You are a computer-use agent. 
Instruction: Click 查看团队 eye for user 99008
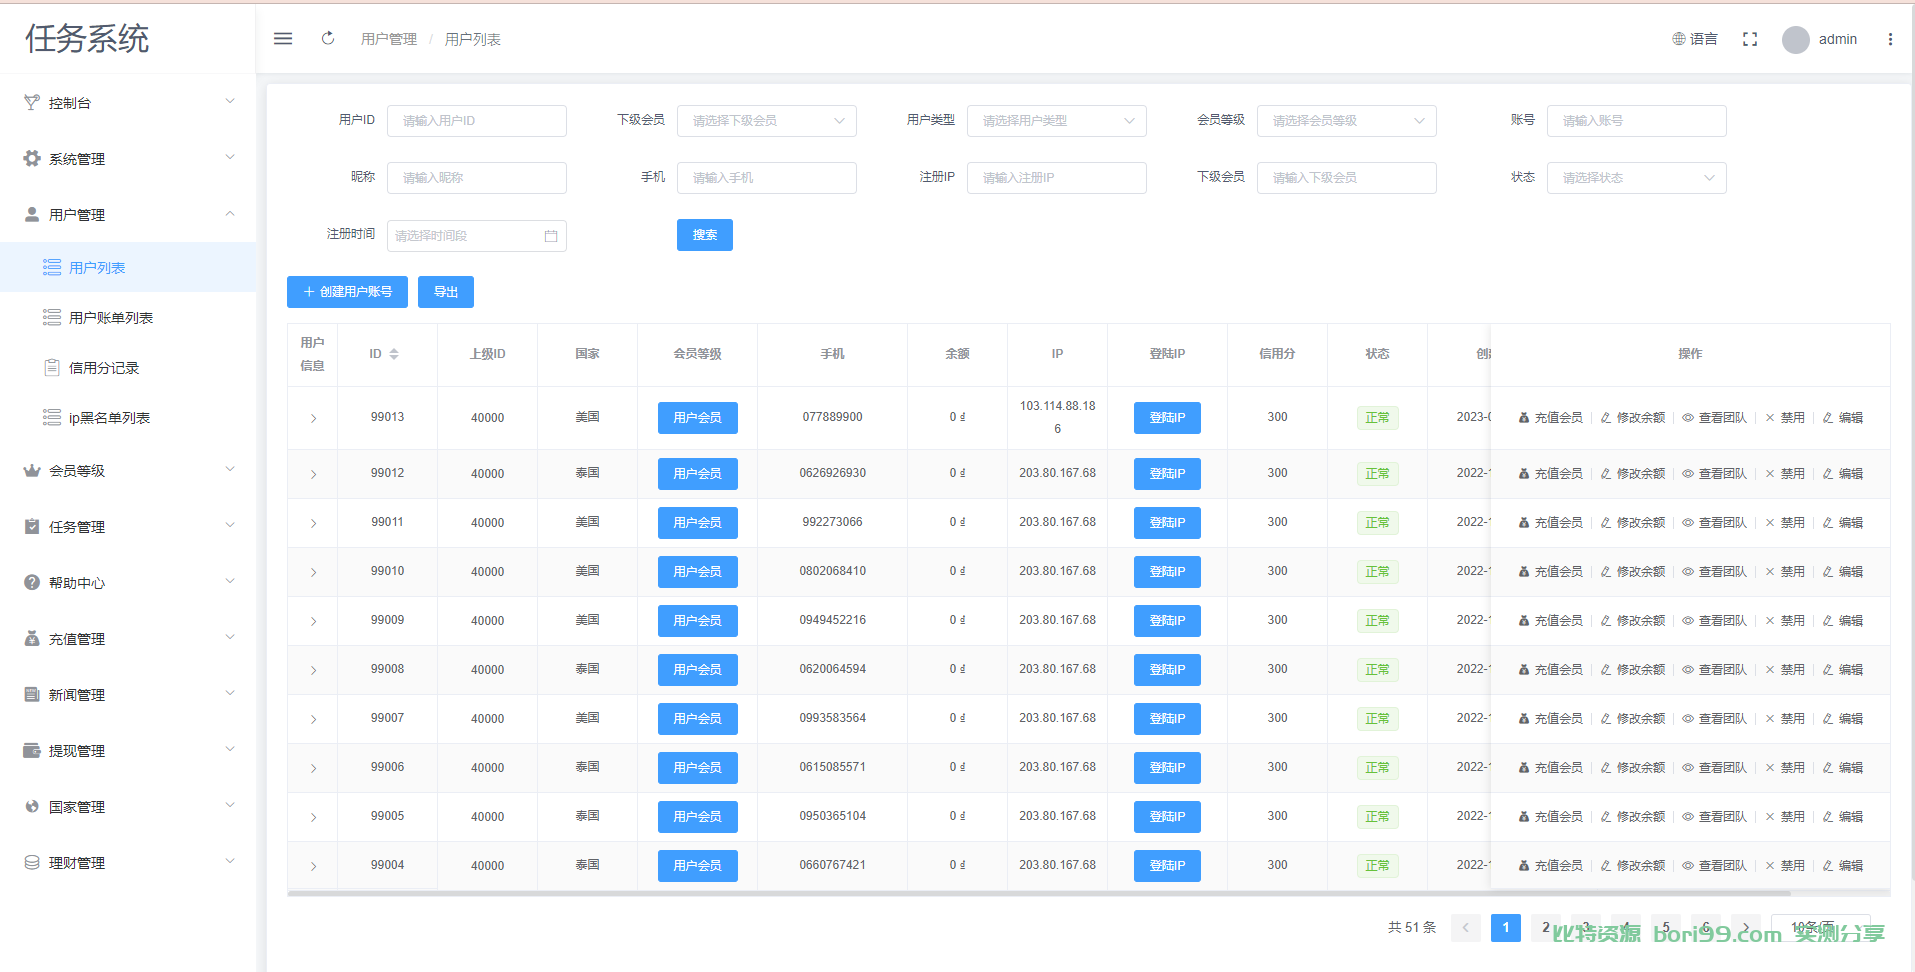point(1688,670)
